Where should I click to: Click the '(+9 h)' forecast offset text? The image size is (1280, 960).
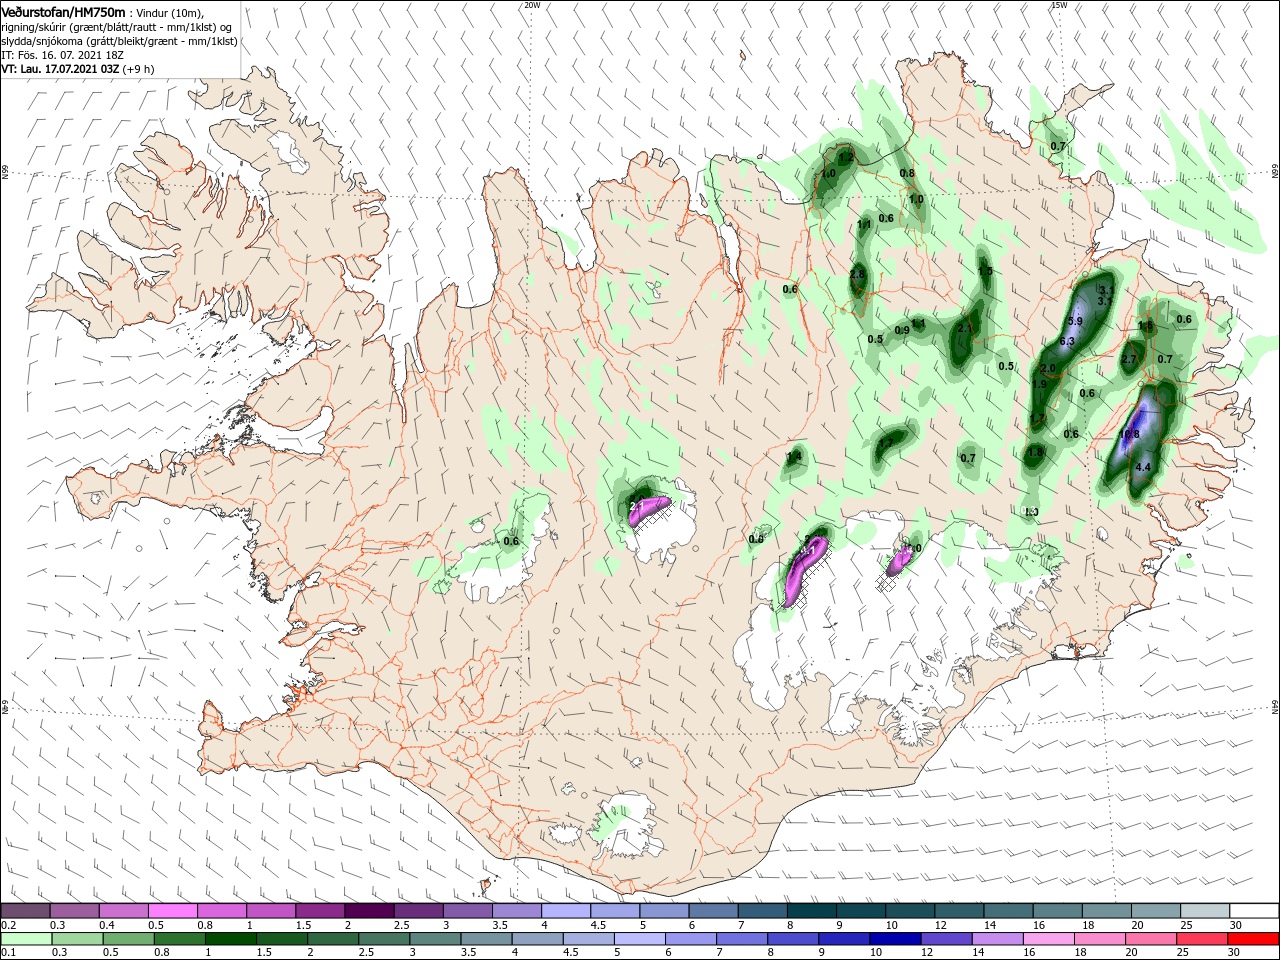[138, 69]
